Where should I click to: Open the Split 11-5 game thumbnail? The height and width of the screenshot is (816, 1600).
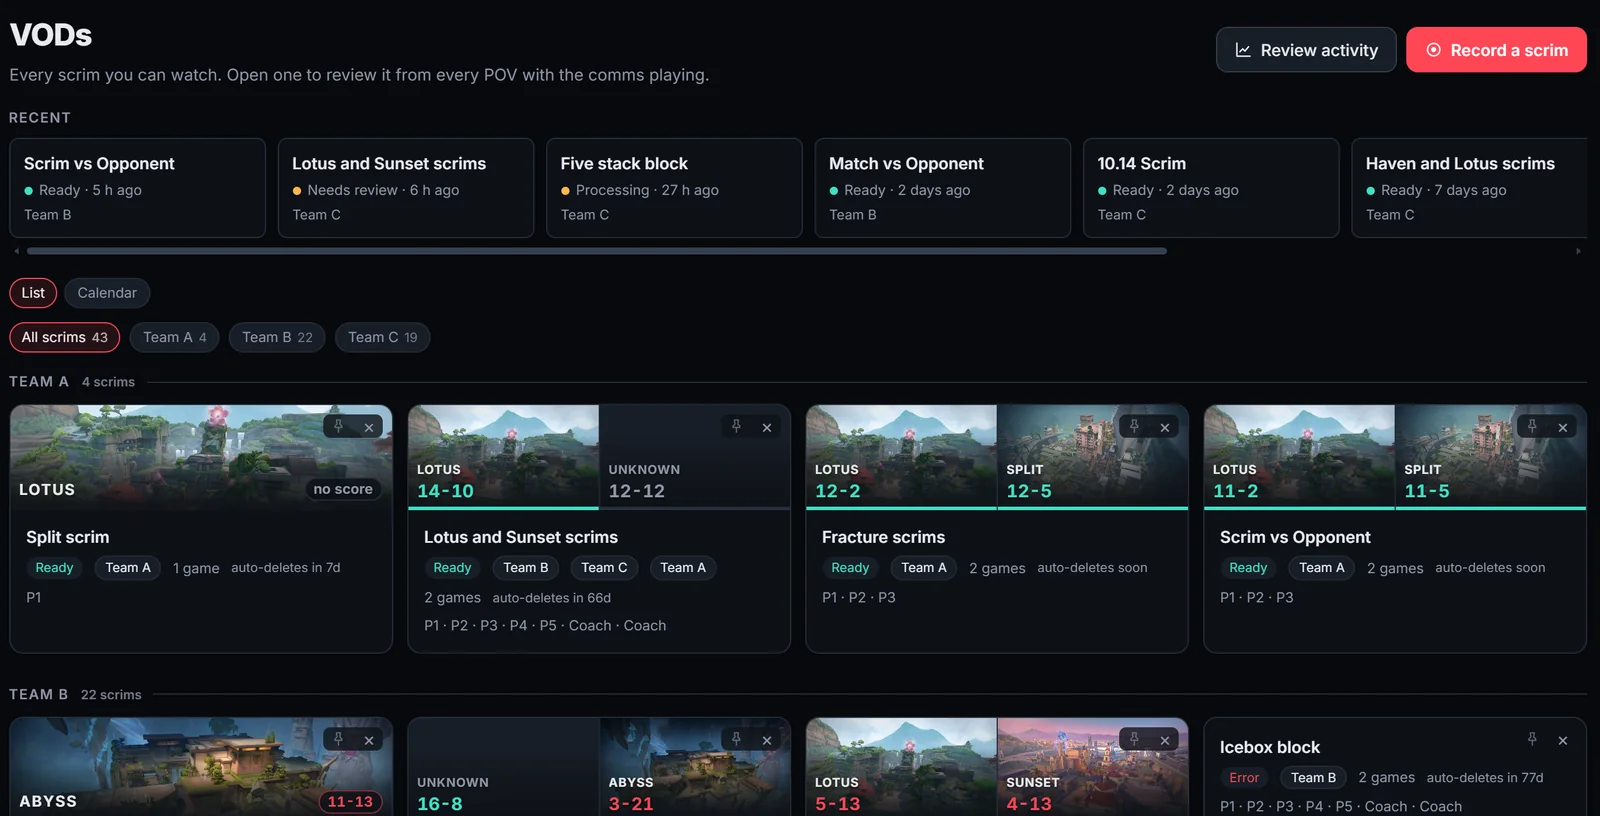pos(1491,456)
